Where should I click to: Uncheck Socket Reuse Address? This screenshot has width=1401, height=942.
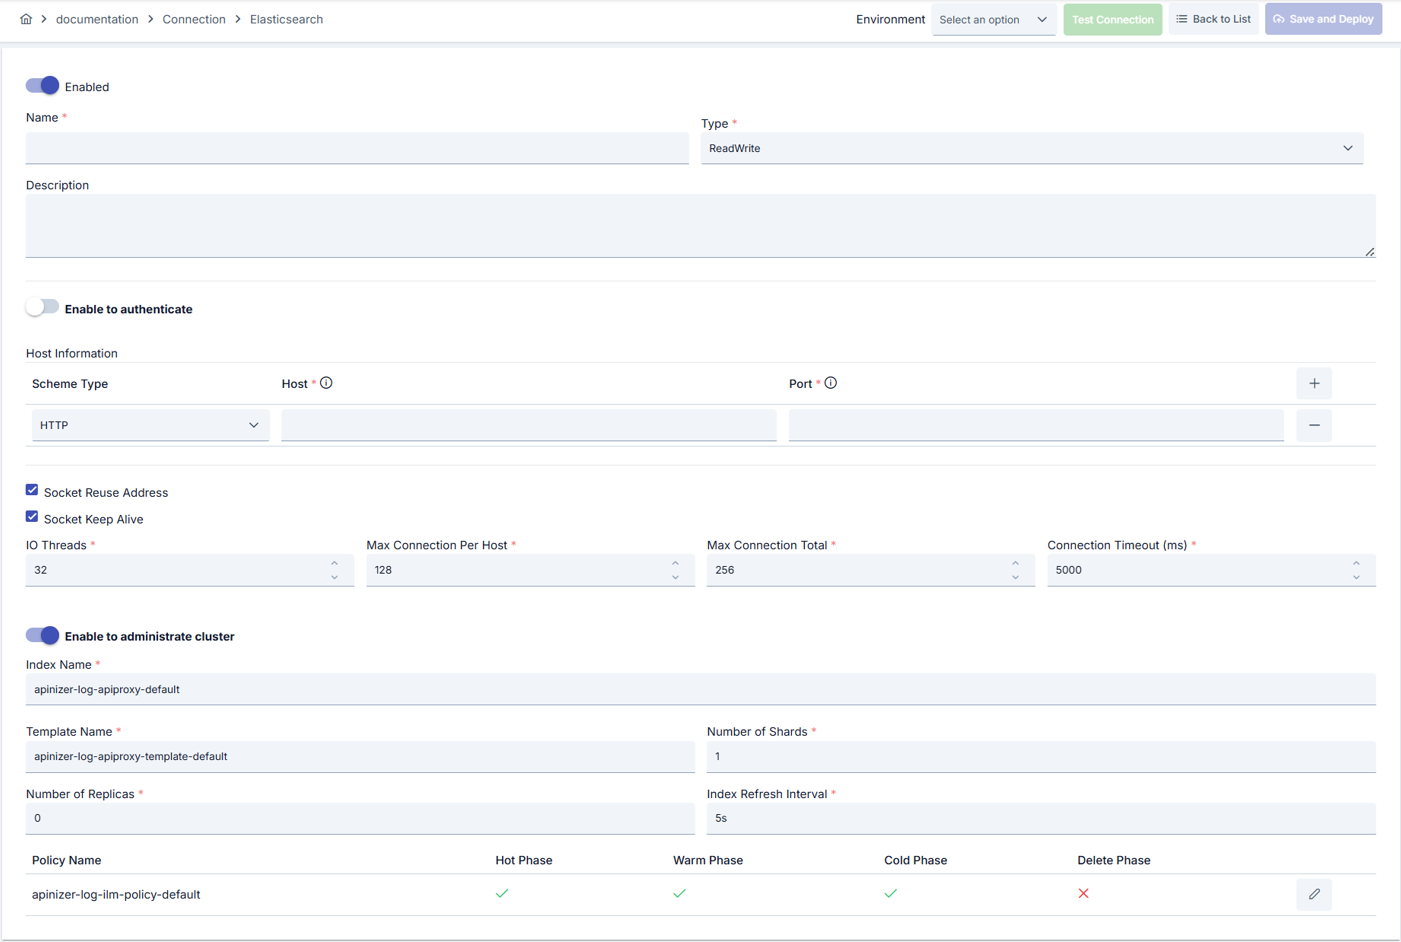coord(32,490)
